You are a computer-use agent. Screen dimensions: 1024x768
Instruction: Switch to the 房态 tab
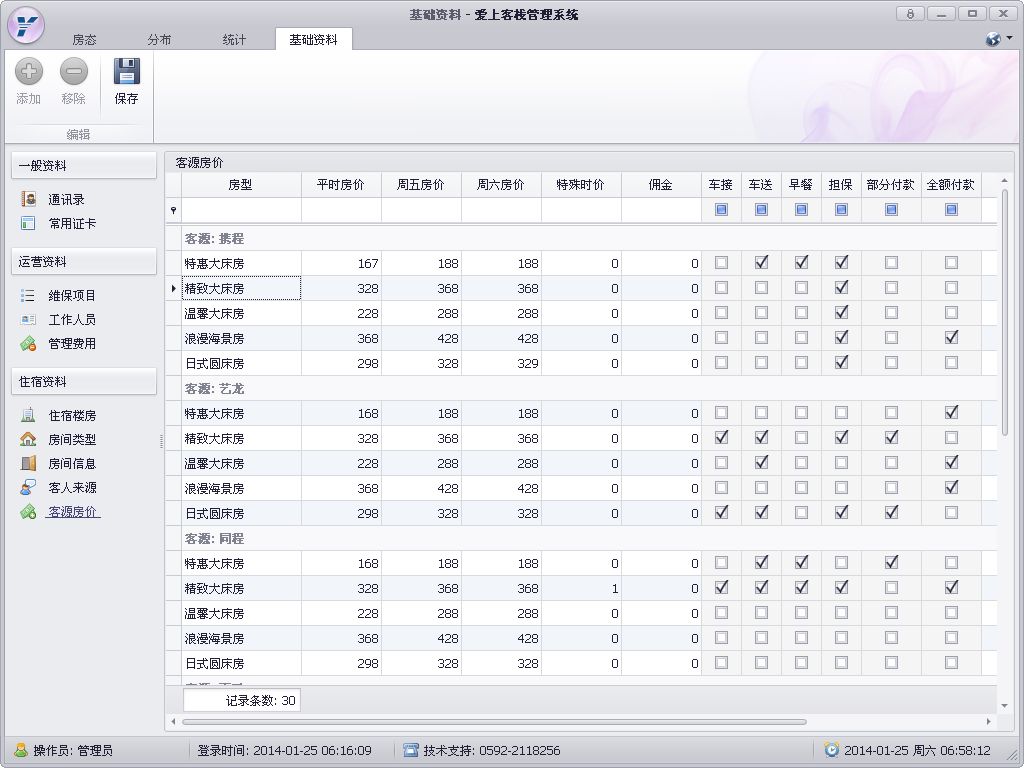pyautogui.click(x=84, y=40)
